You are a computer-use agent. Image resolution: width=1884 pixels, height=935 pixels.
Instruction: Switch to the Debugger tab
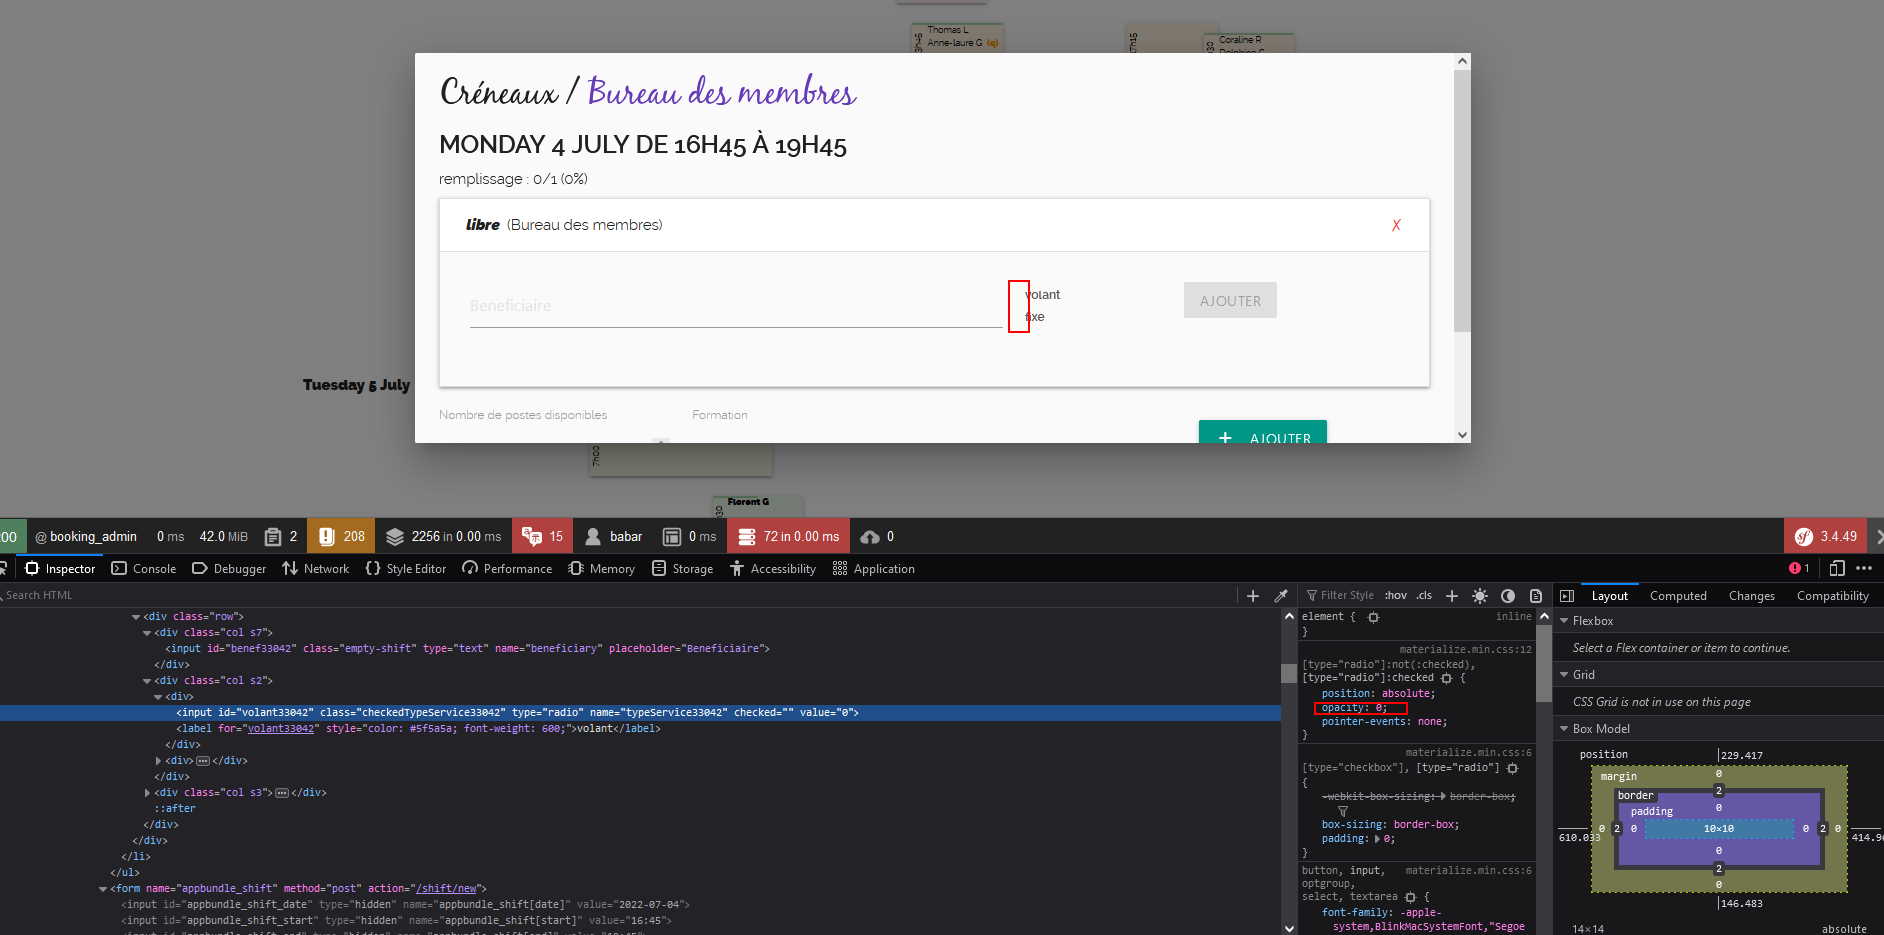pos(229,568)
